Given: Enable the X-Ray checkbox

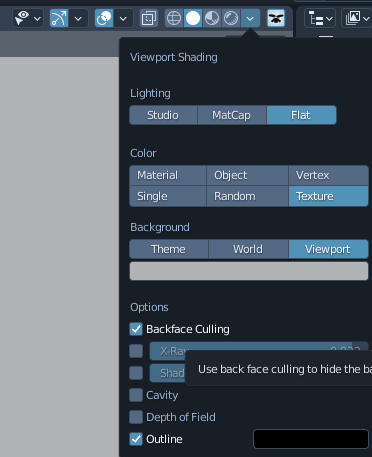Looking at the screenshot, I should 136,351.
